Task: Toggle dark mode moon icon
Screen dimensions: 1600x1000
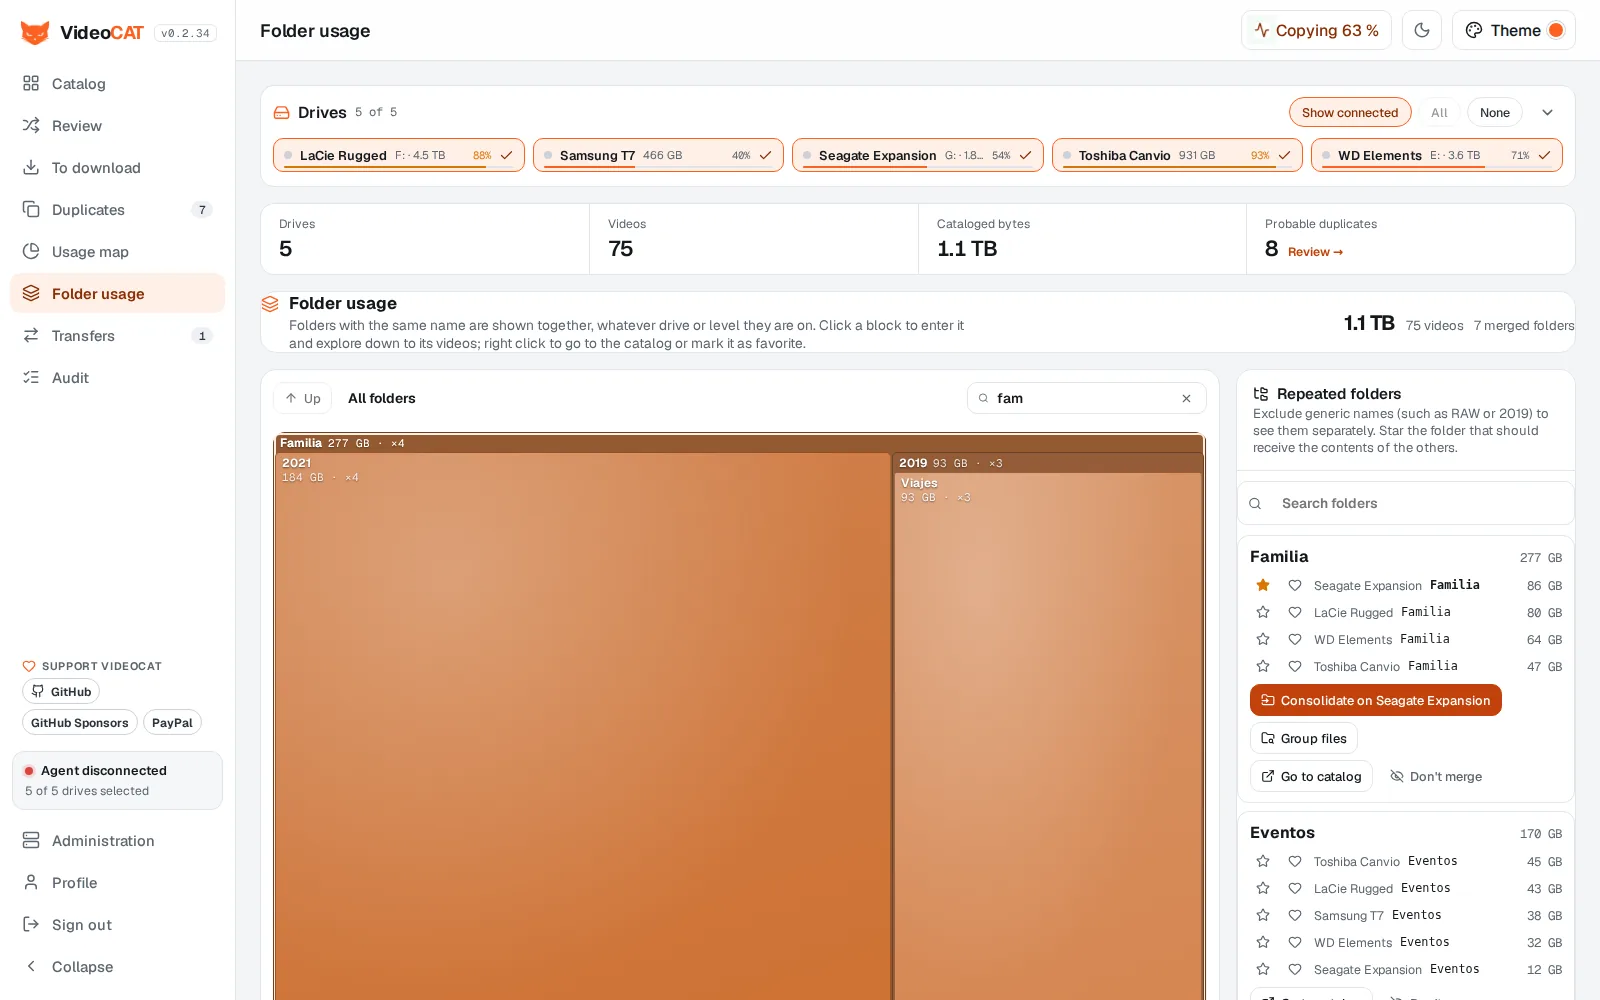Action: [1422, 31]
